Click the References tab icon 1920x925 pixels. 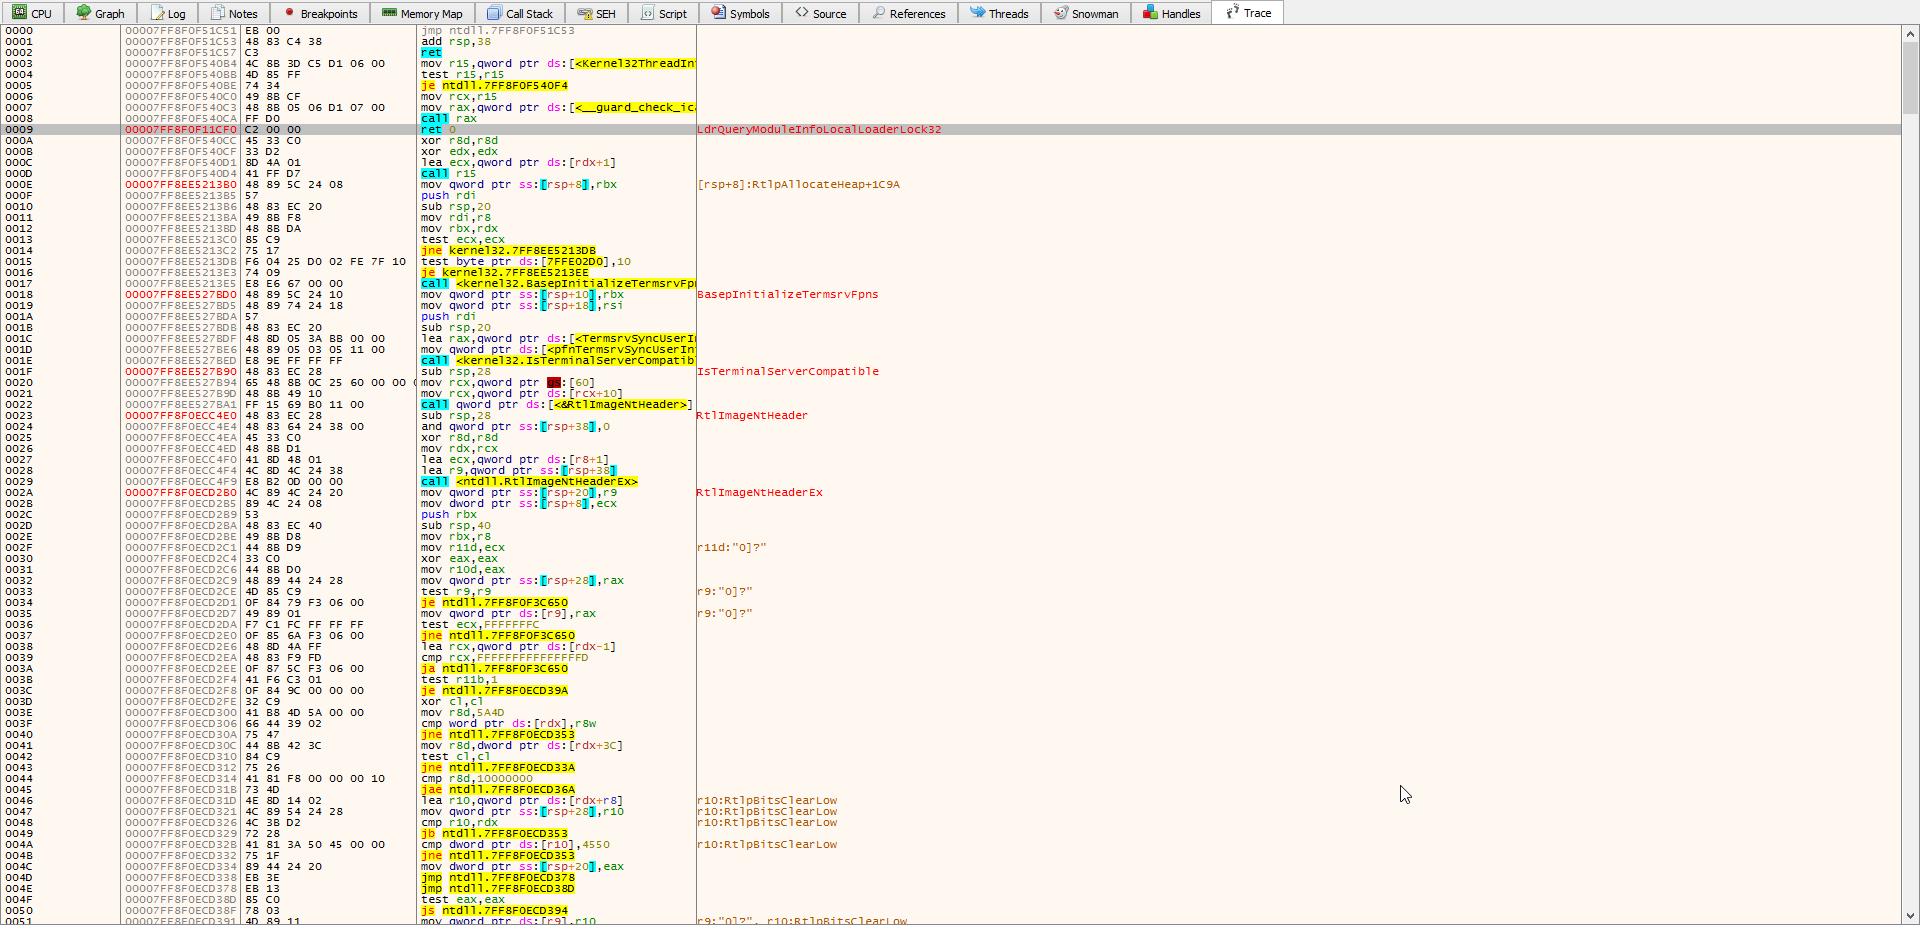click(x=879, y=13)
